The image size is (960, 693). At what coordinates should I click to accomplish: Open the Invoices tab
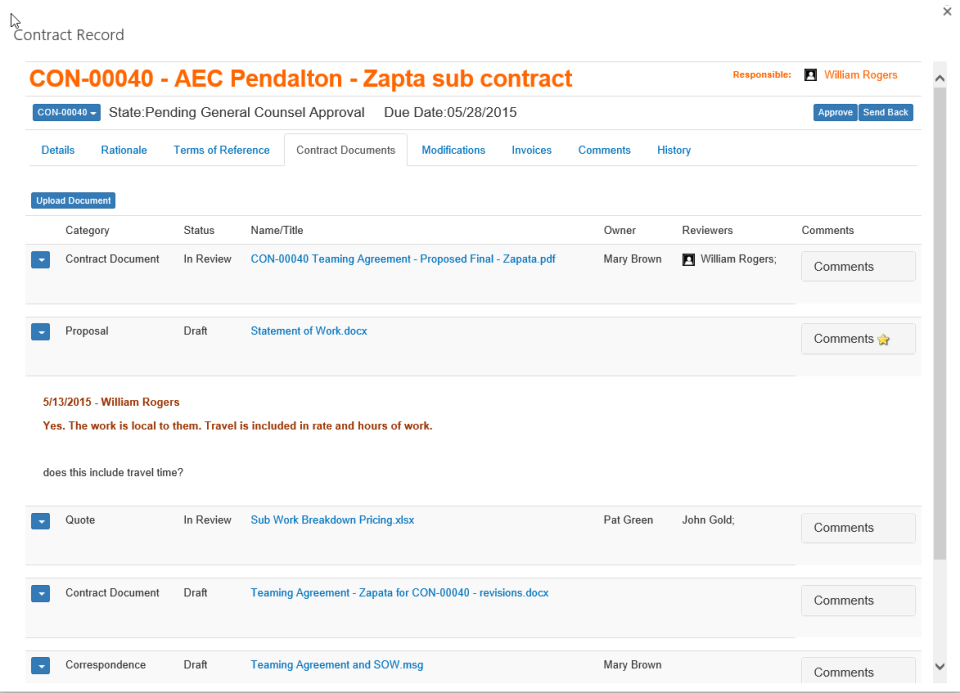531,150
